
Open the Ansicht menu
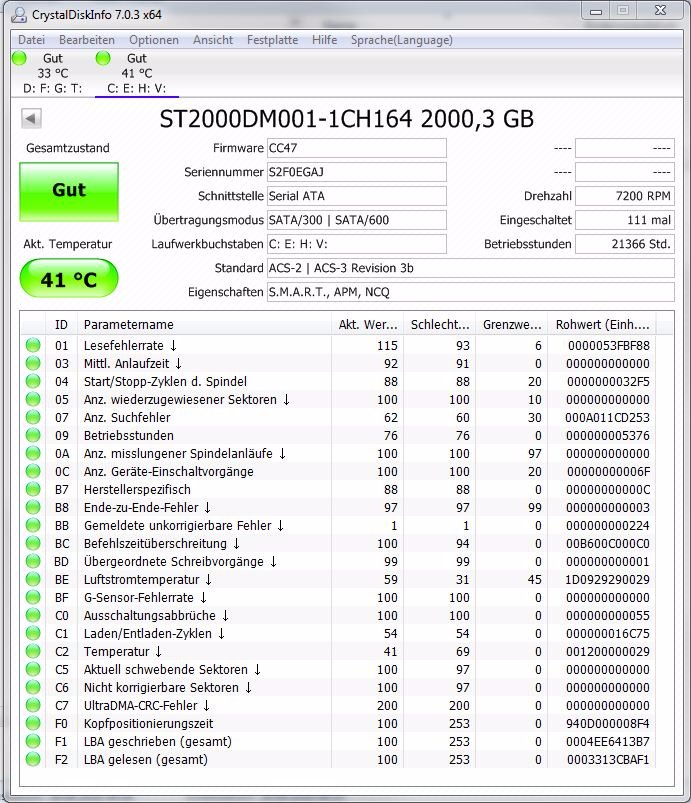[x=213, y=40]
